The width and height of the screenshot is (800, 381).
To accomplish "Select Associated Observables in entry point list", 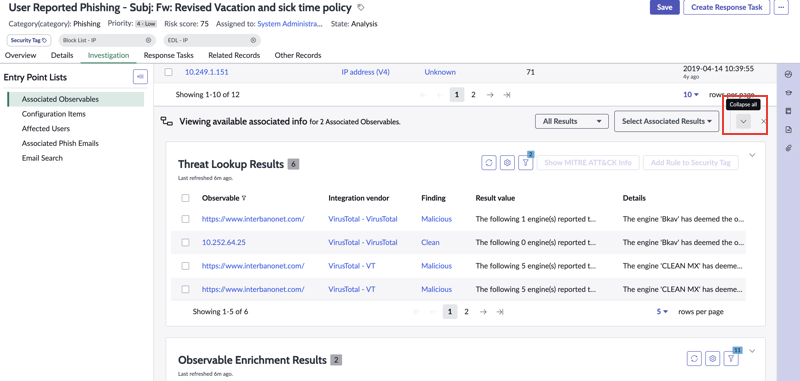I will [x=76, y=99].
